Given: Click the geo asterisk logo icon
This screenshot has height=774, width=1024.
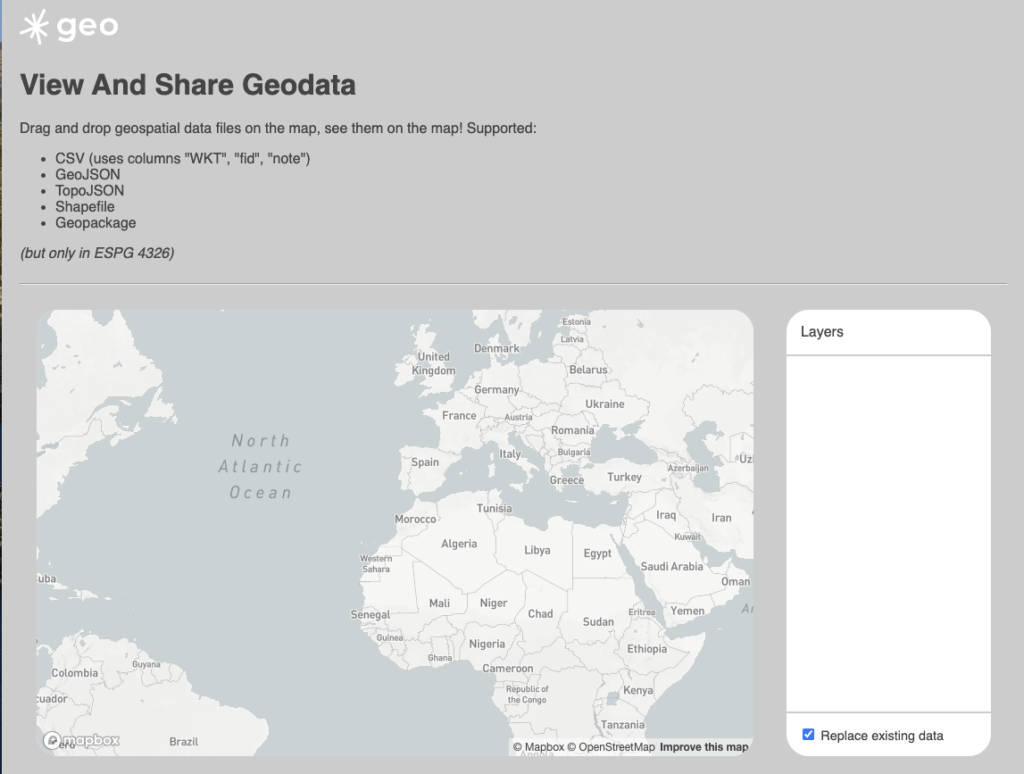Looking at the screenshot, I should point(37,25).
